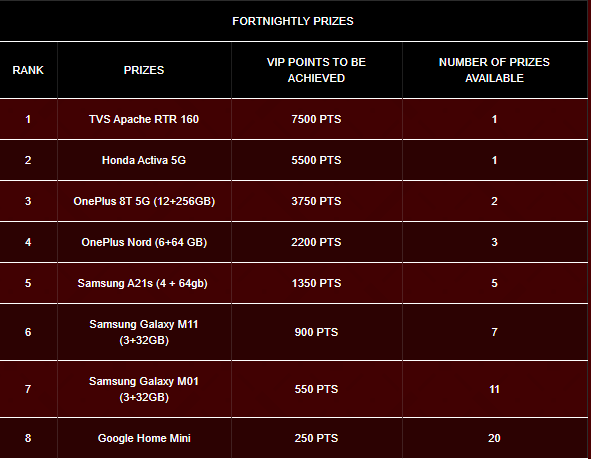This screenshot has height=459, width=591.
Task: Click the 900 PTS points cell
Action: point(316,332)
